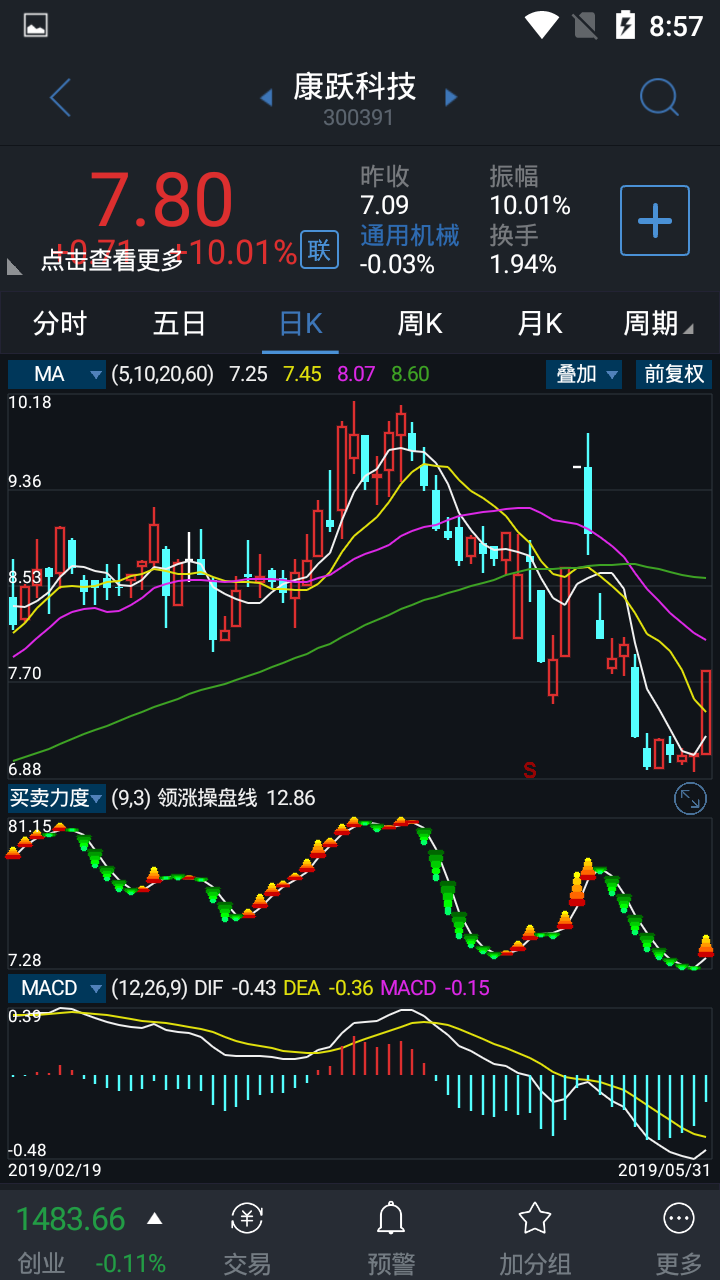Viewport: 720px width, 1280px height.
Task: Open the 通用机械 sector link
Action: 410,235
